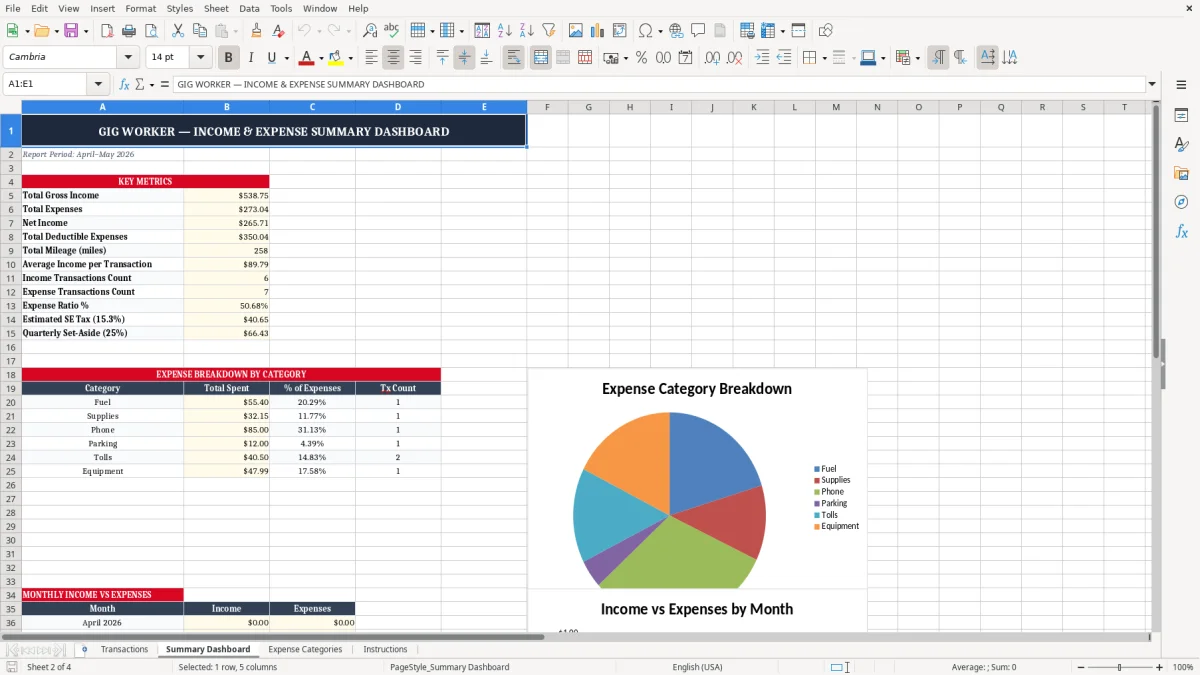Insert Hyperlink globe icon
The height and width of the screenshot is (675, 1200).
tap(676, 31)
